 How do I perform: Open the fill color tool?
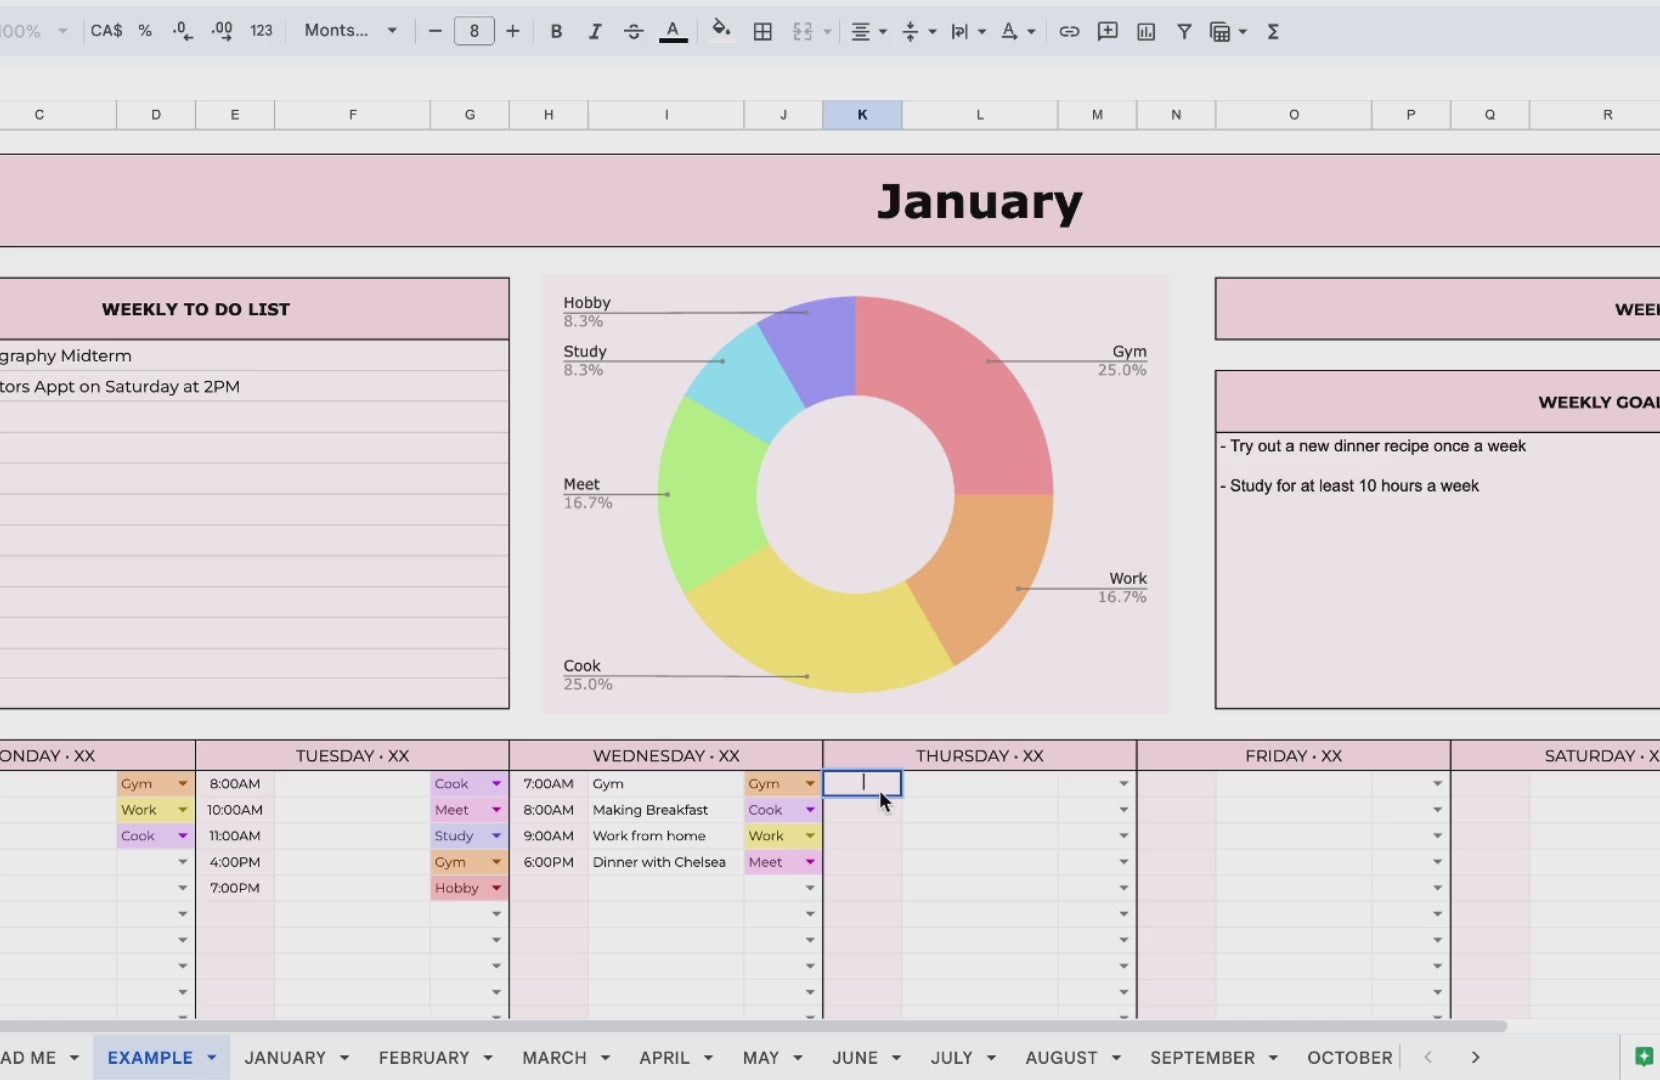720,31
